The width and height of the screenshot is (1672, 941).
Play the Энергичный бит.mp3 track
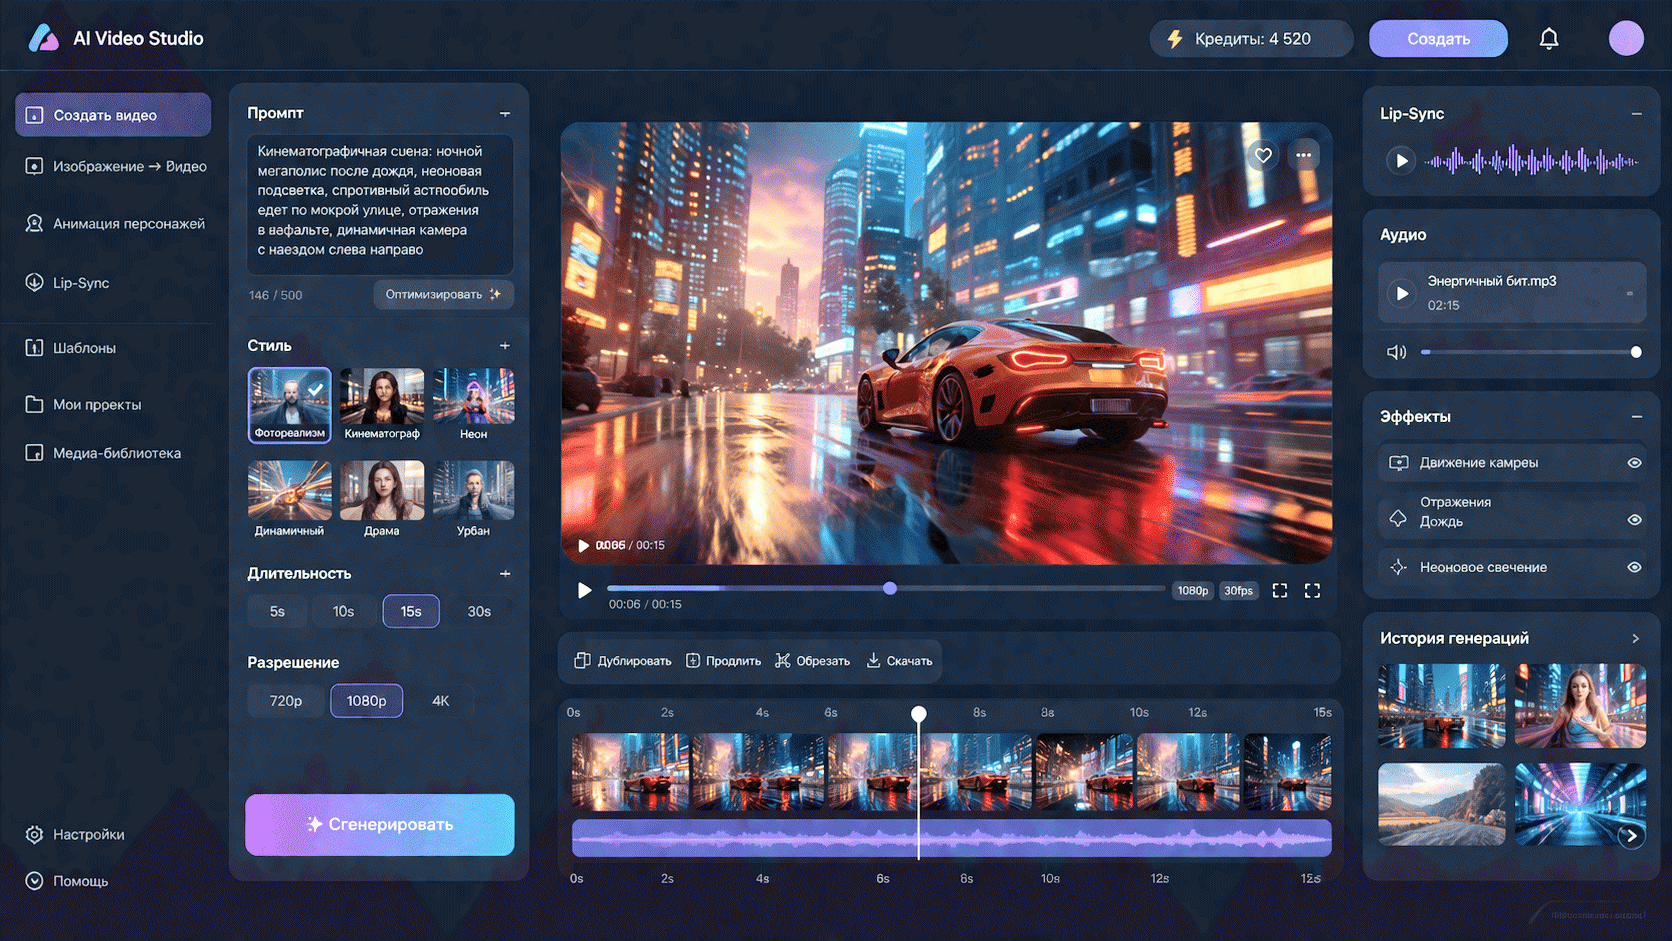[x=1401, y=293]
